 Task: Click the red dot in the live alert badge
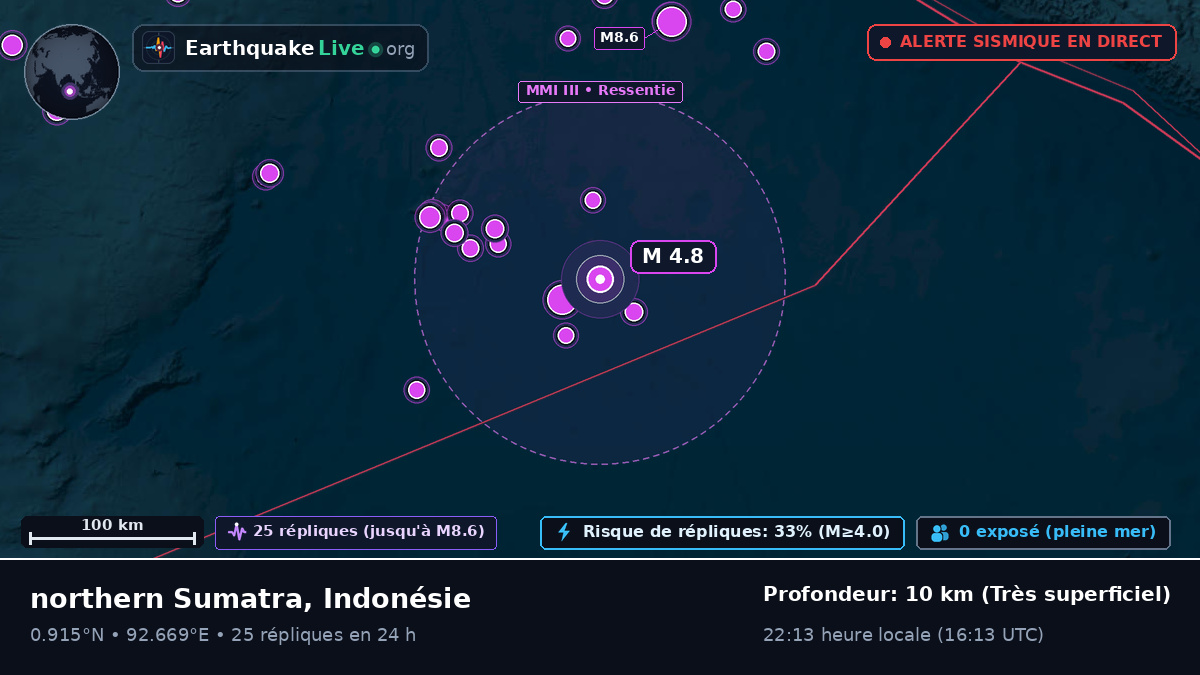pos(885,42)
